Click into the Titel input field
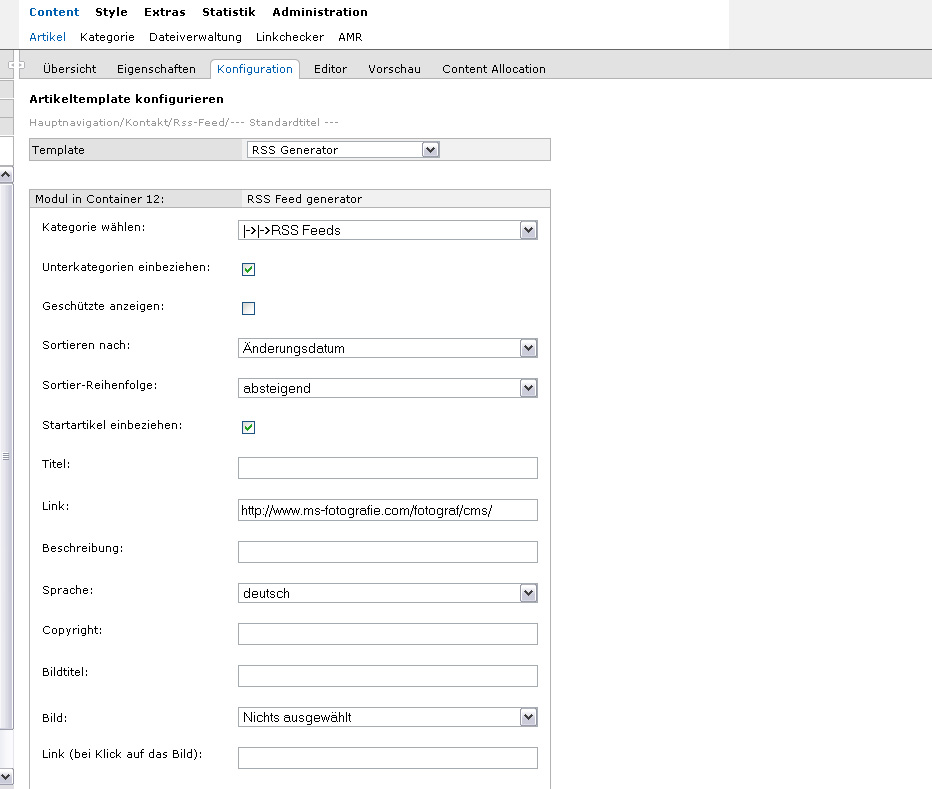 click(388, 468)
